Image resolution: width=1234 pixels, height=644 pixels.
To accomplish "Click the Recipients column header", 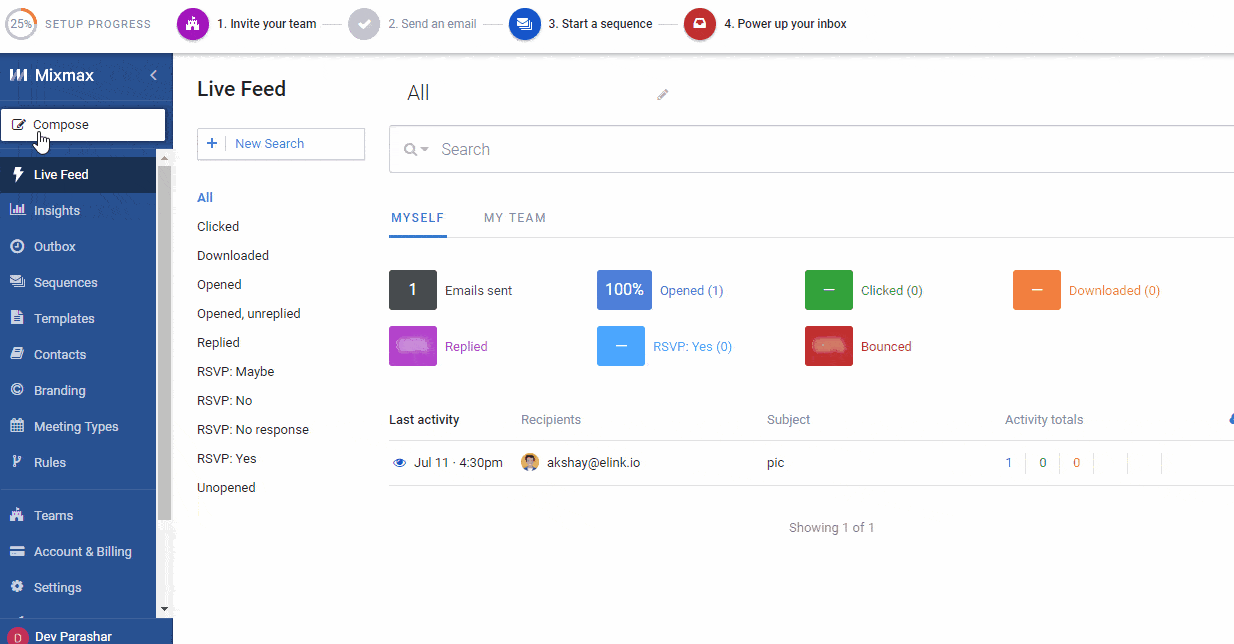I will pos(551,420).
